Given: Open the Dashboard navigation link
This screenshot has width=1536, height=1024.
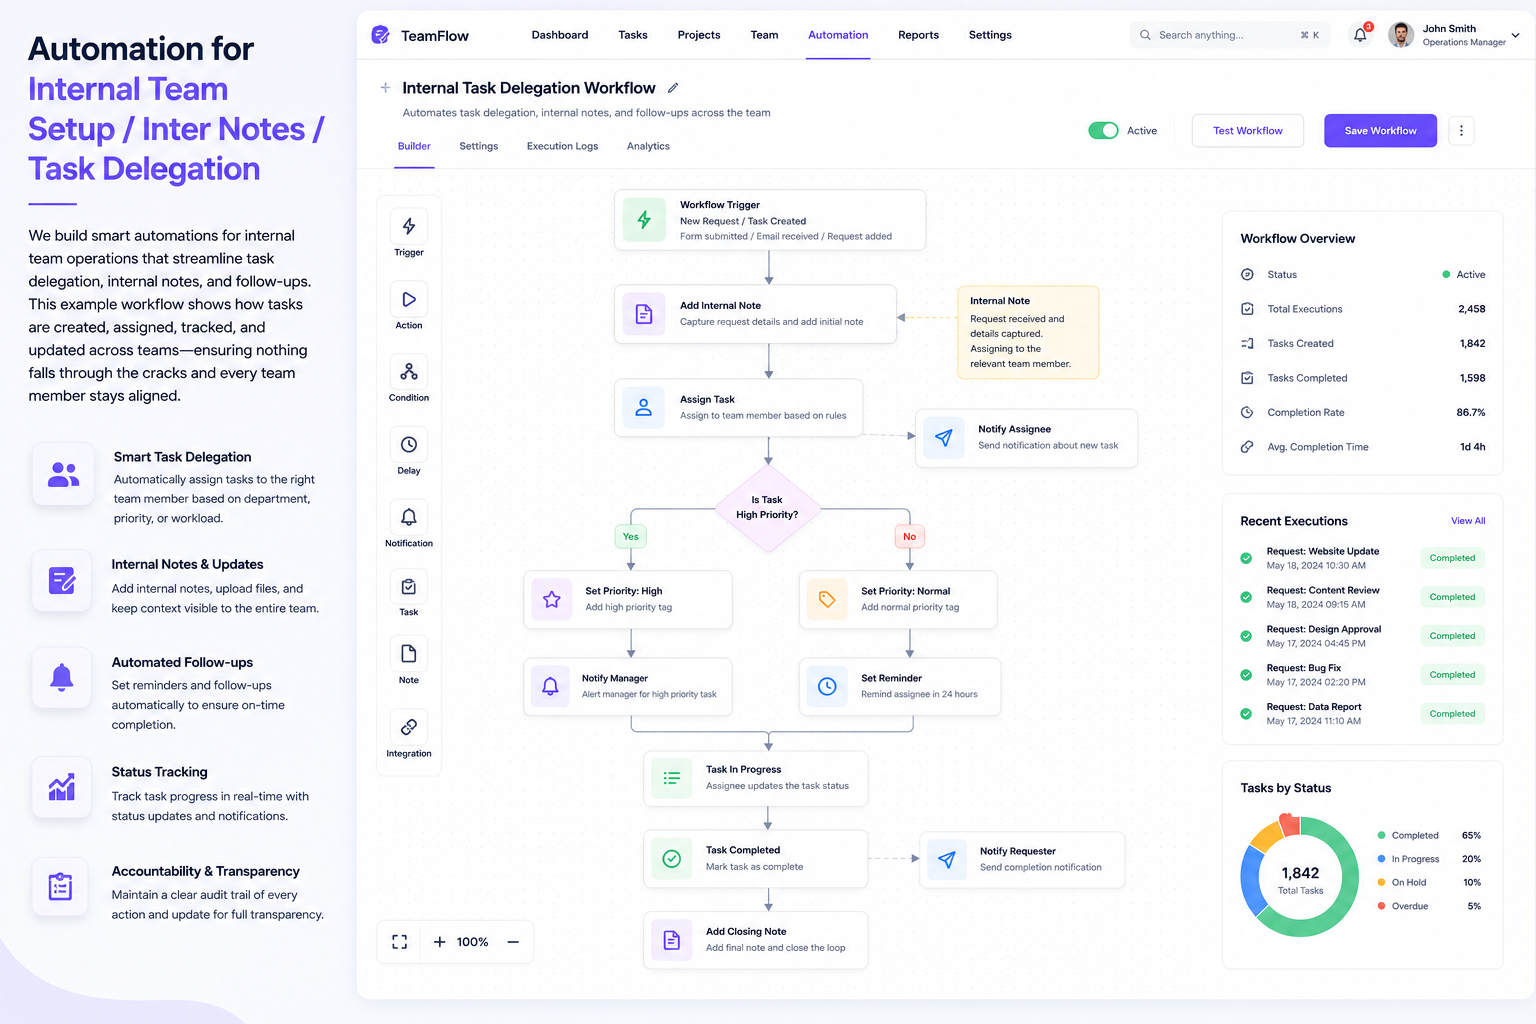Looking at the screenshot, I should tap(560, 35).
